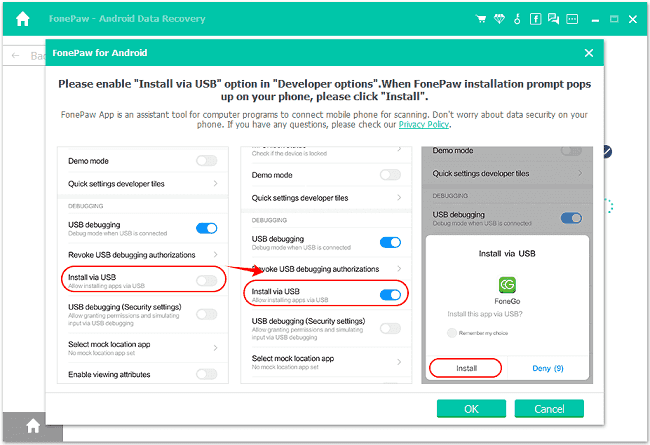
Task: Toggle enabled Install via USB in middle panel
Action: coord(391,295)
